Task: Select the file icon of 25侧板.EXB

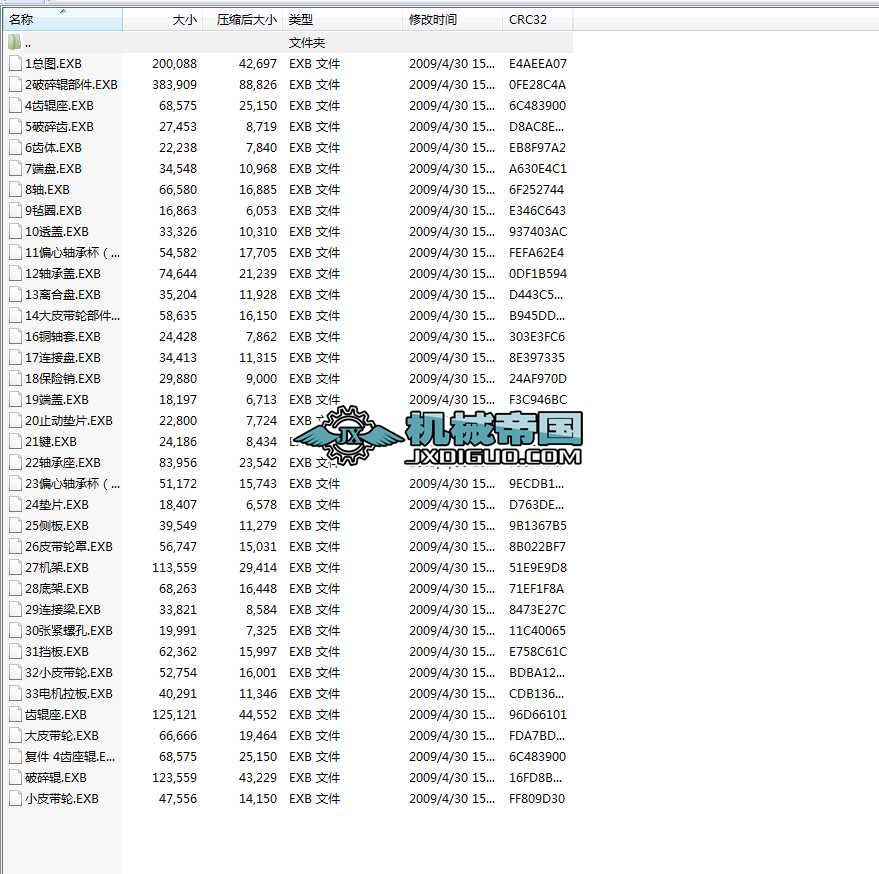Action: [15, 525]
